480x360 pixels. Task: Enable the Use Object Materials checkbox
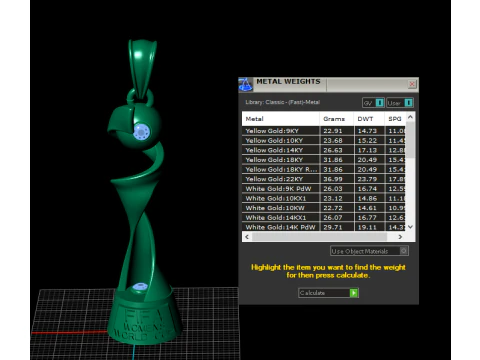pyautogui.click(x=404, y=251)
